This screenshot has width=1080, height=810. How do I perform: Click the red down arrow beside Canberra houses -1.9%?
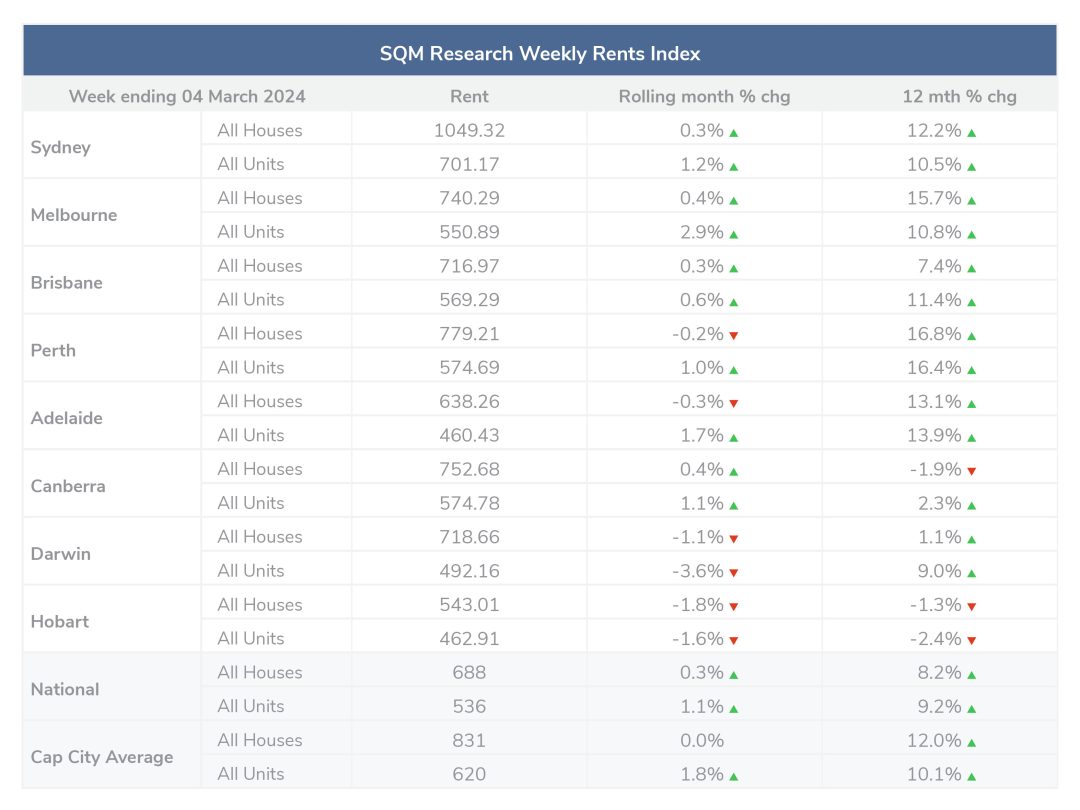(x=971, y=471)
